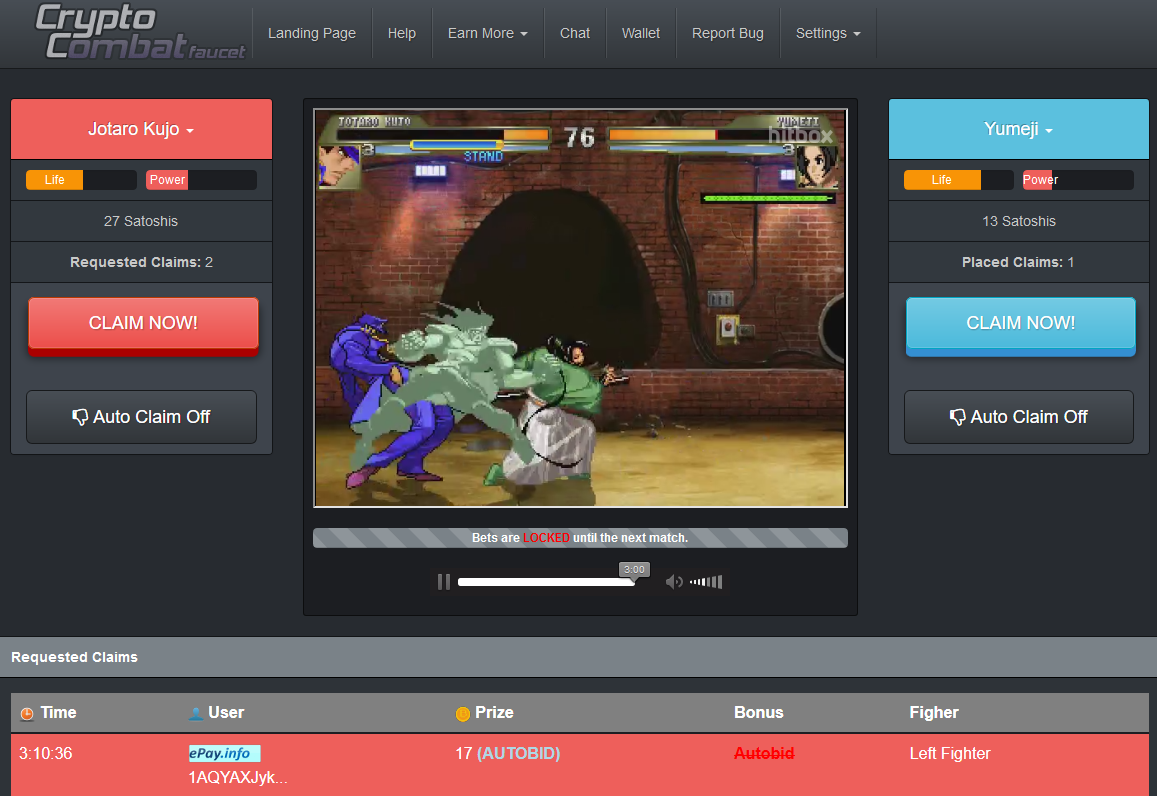The width and height of the screenshot is (1157, 796).
Task: Click the (AUTOBID) prize label
Action: coord(519,753)
